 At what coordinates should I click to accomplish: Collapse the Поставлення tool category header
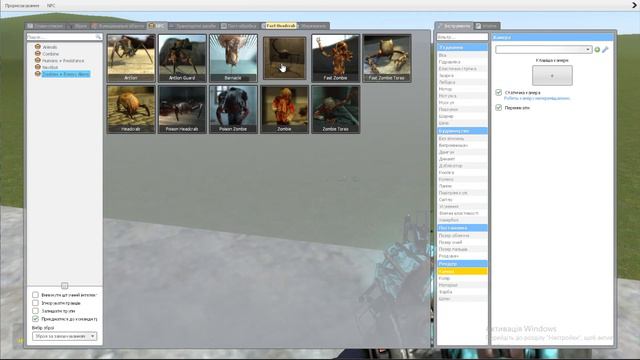tap(462, 228)
